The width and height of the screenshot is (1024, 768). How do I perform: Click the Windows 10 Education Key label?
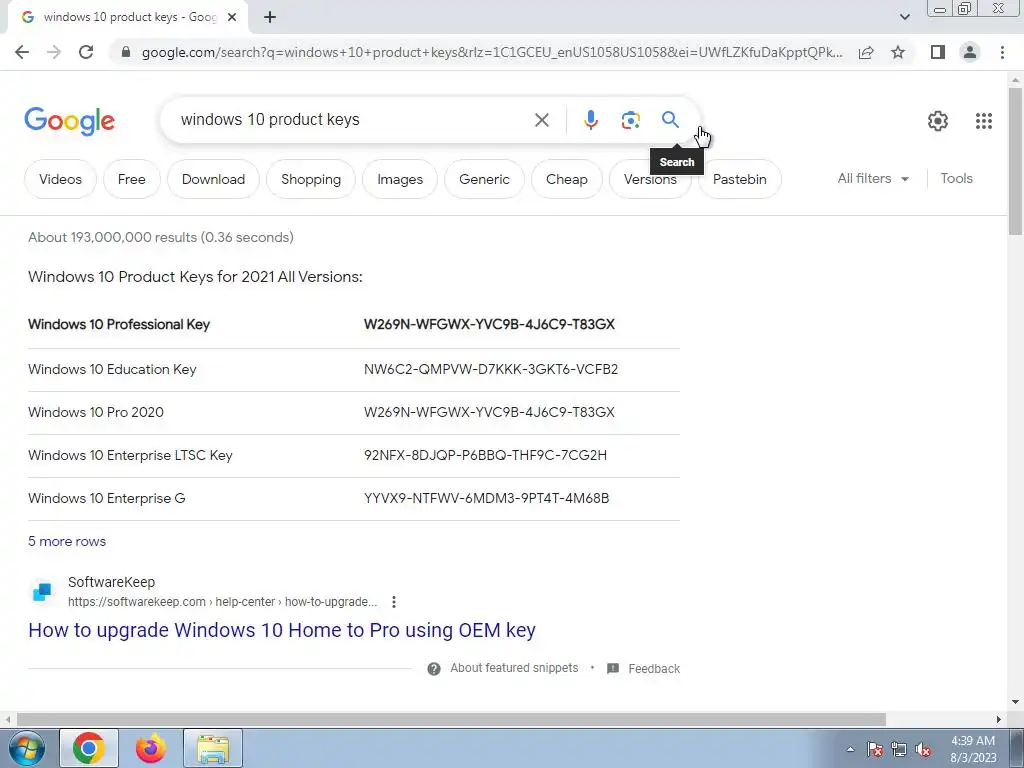pyautogui.click(x=112, y=370)
